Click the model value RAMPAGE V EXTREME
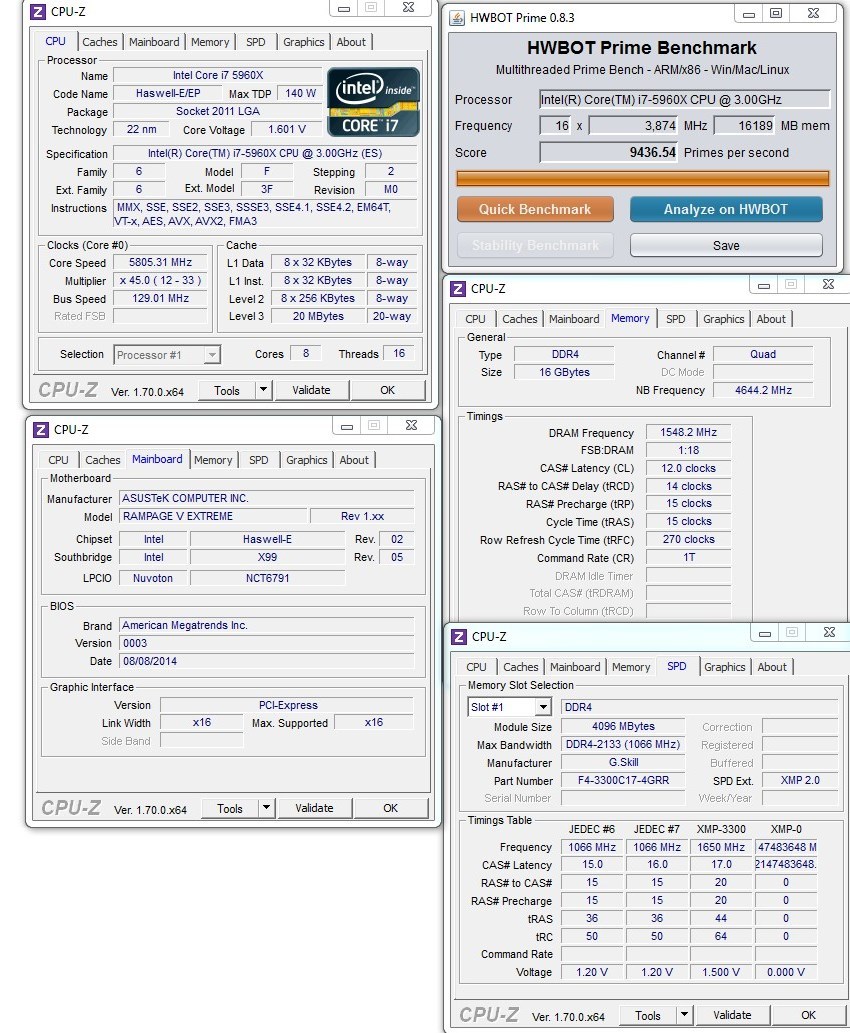Viewport: 850px width, 1033px height. pyautogui.click(x=213, y=516)
